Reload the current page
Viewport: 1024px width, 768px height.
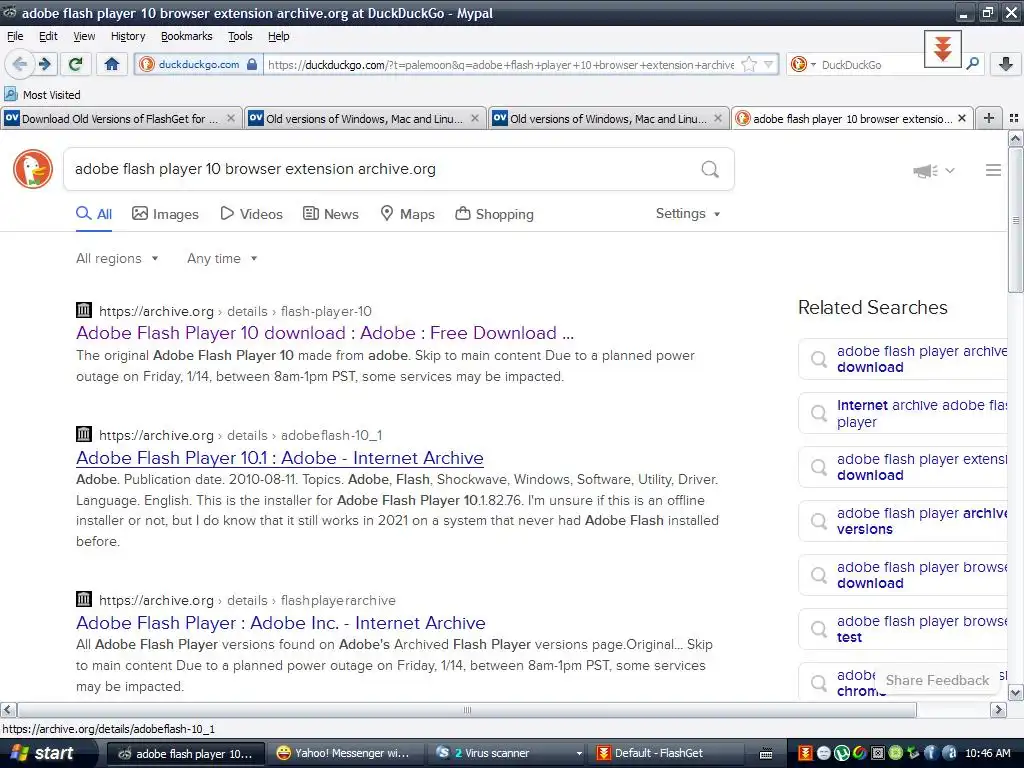[75, 64]
